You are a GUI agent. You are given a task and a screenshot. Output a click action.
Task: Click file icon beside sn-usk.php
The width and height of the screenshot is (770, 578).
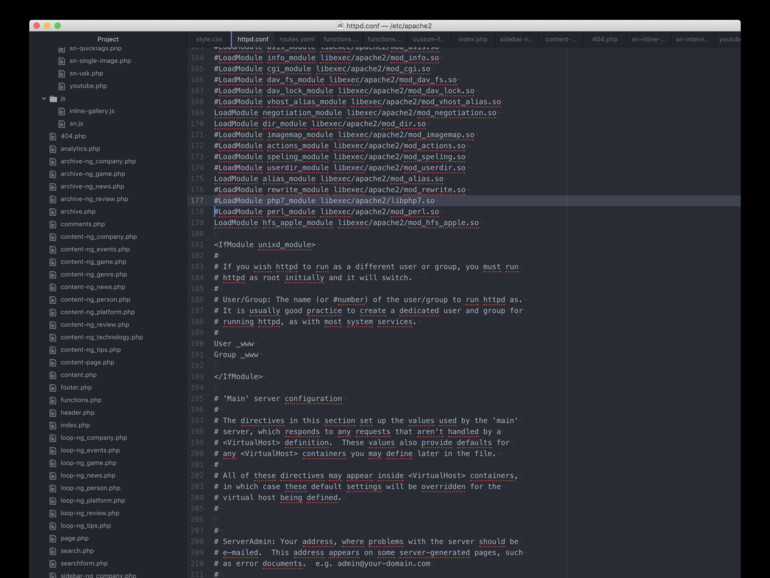[x=61, y=74]
